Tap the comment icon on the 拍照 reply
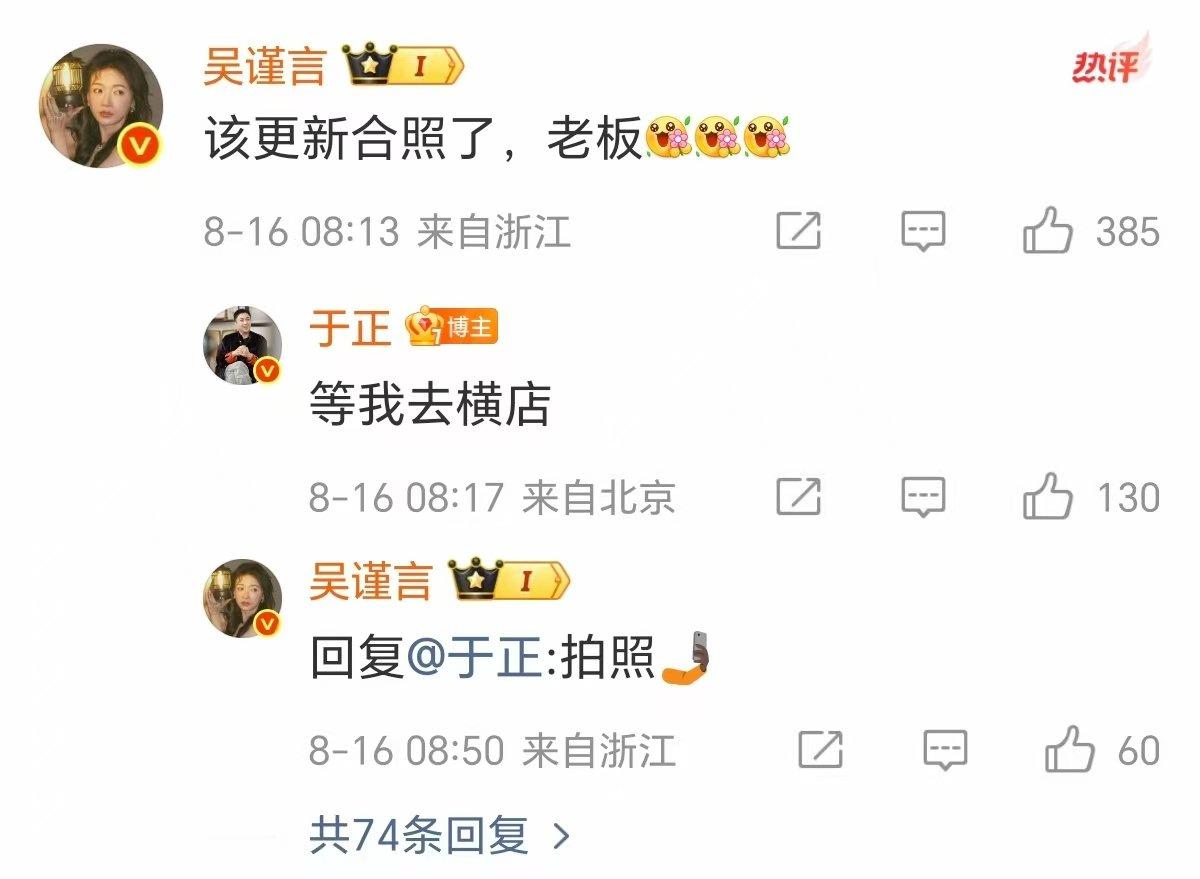 pyautogui.click(x=945, y=750)
